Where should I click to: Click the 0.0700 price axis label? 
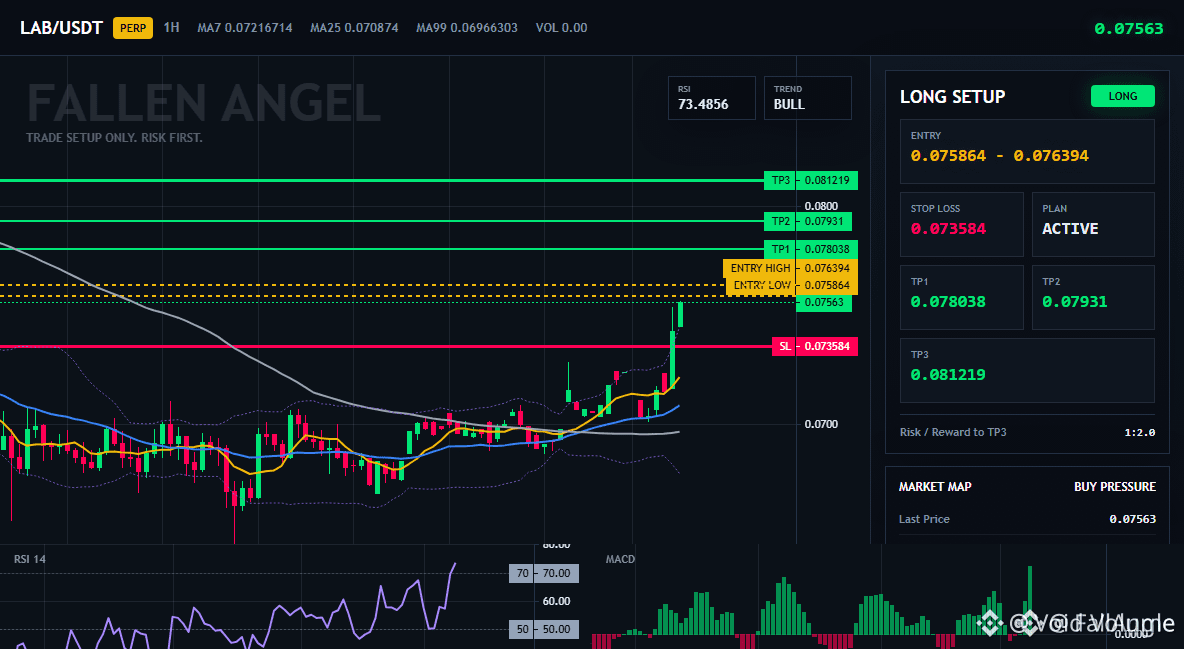coord(821,424)
